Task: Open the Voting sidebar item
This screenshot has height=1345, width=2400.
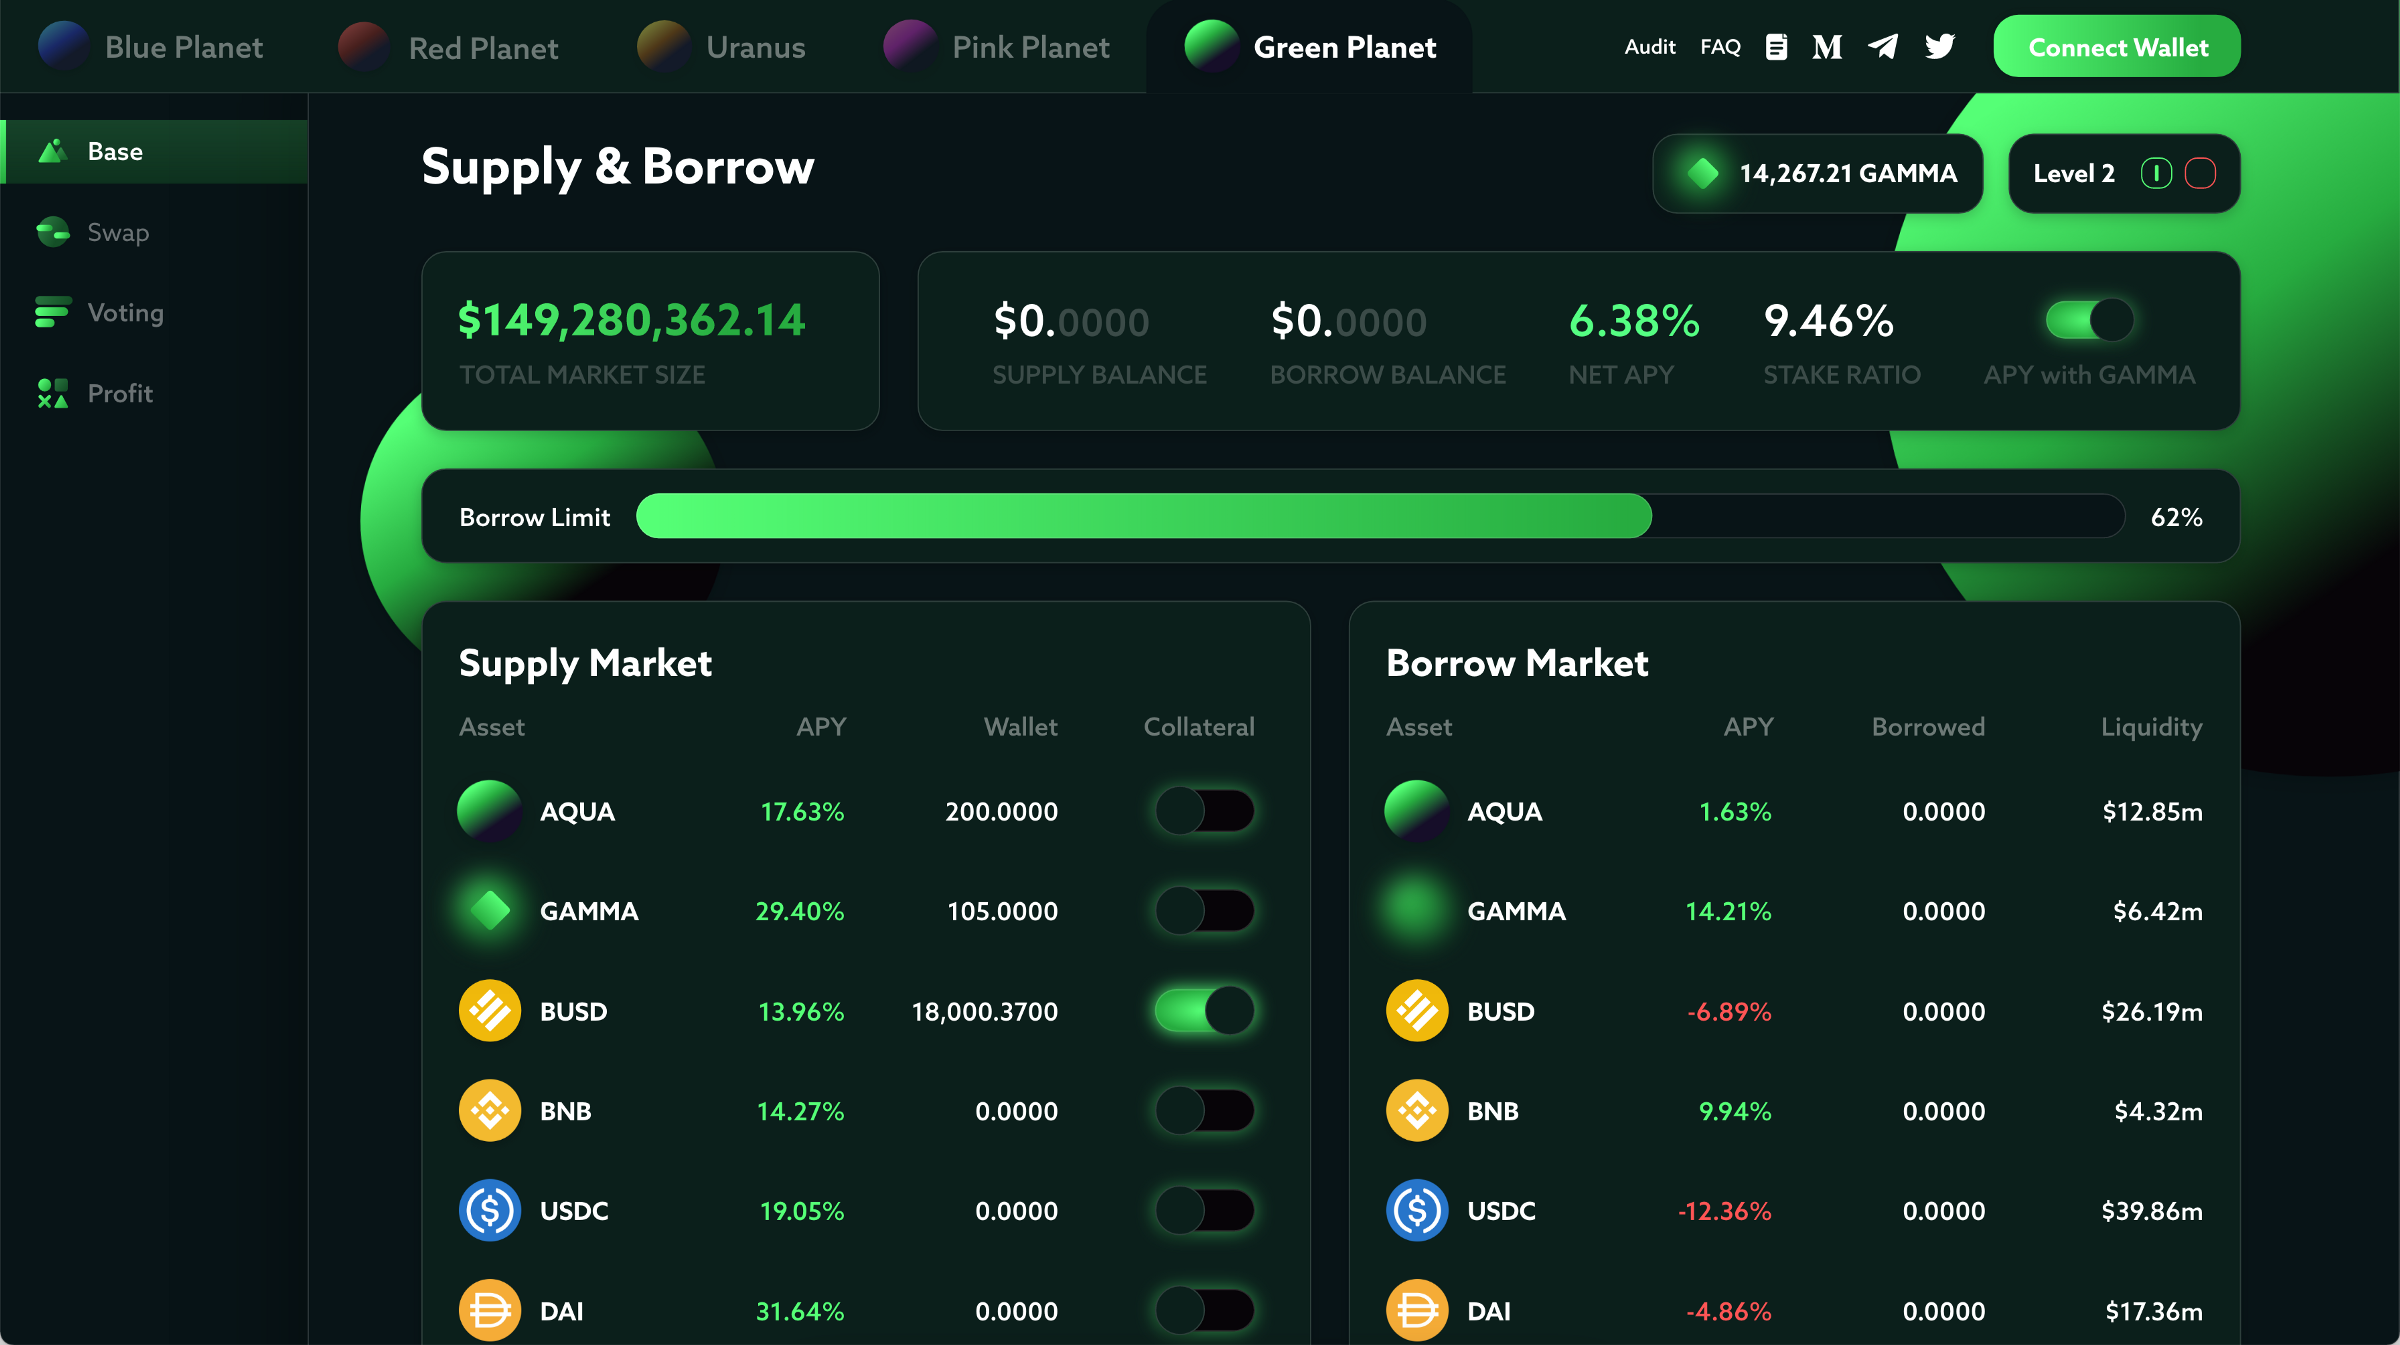Action: pyautogui.click(x=124, y=313)
